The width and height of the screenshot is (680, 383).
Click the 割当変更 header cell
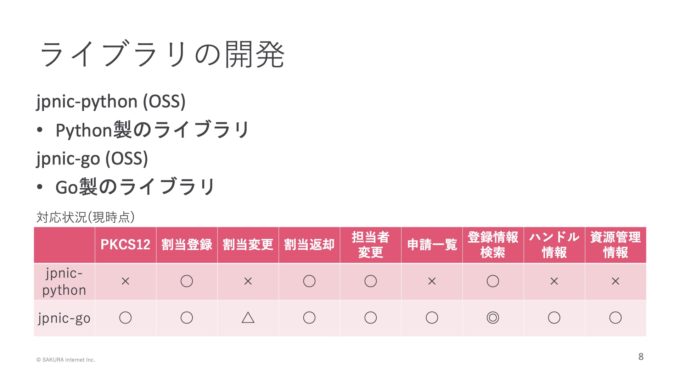(248, 245)
